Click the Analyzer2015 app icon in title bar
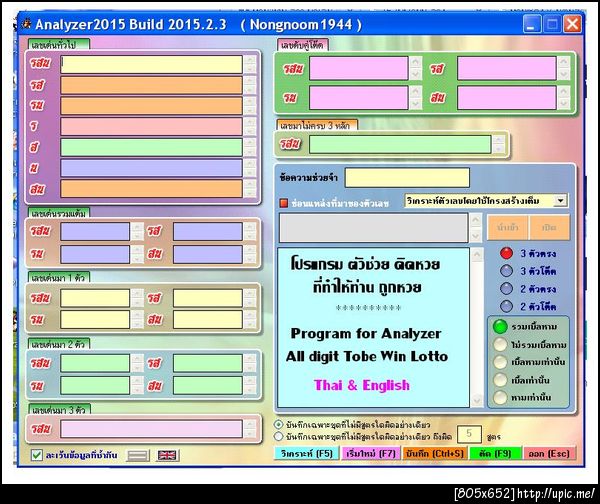The image size is (600, 504). pyautogui.click(x=26, y=24)
